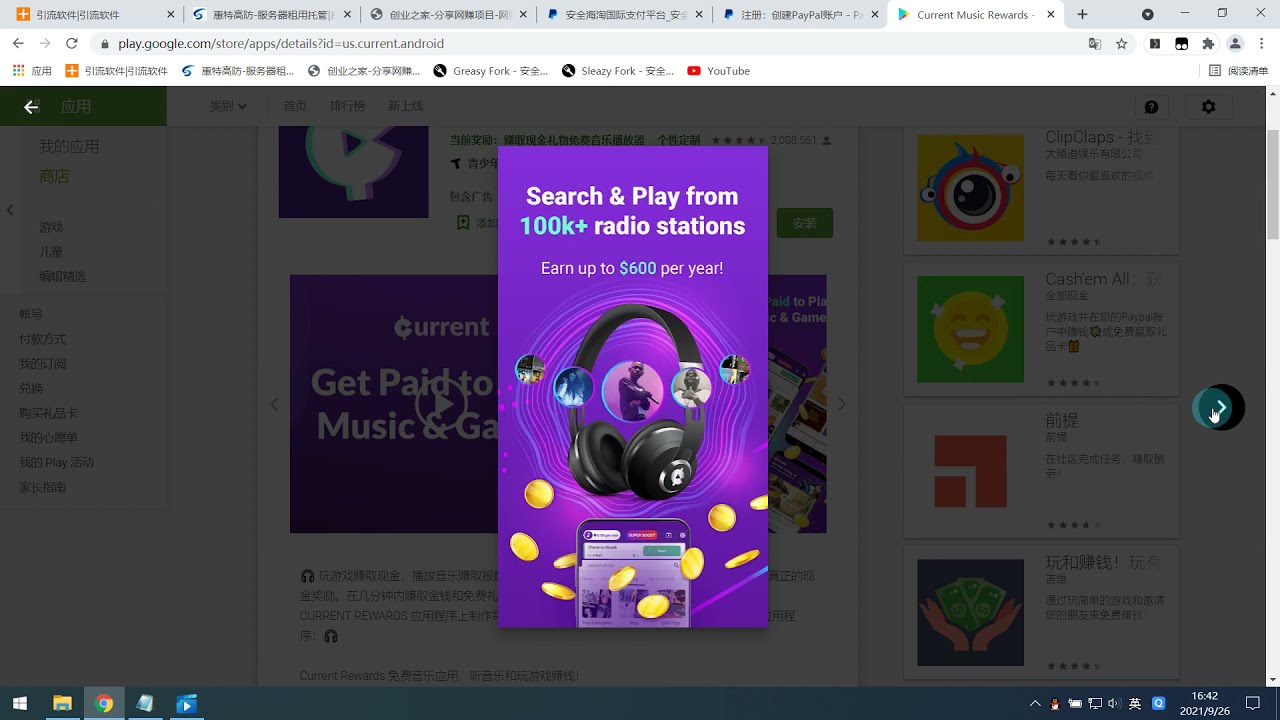Open the Cash'em All app thumbnail

pos(970,329)
